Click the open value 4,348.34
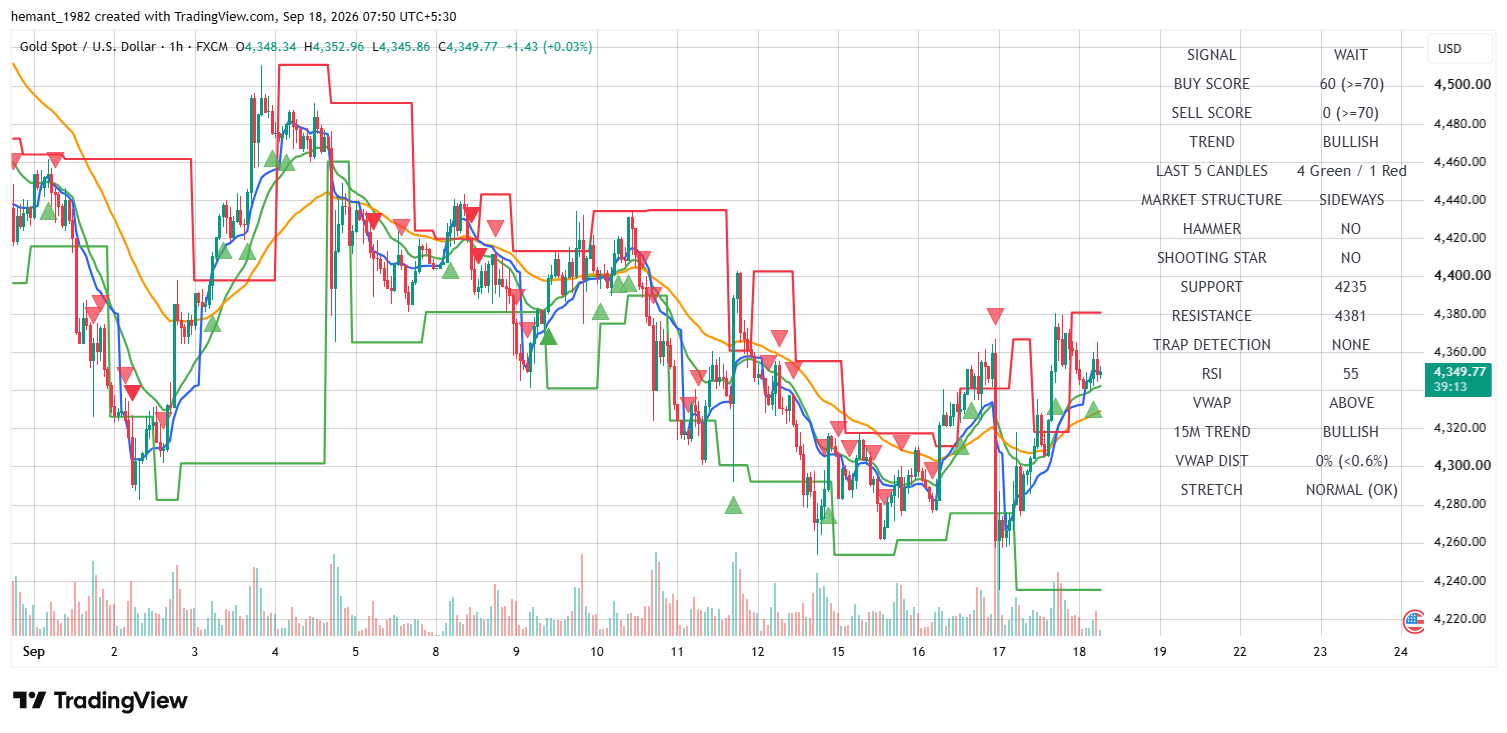Viewport: 1507px width, 733px height. [271, 47]
